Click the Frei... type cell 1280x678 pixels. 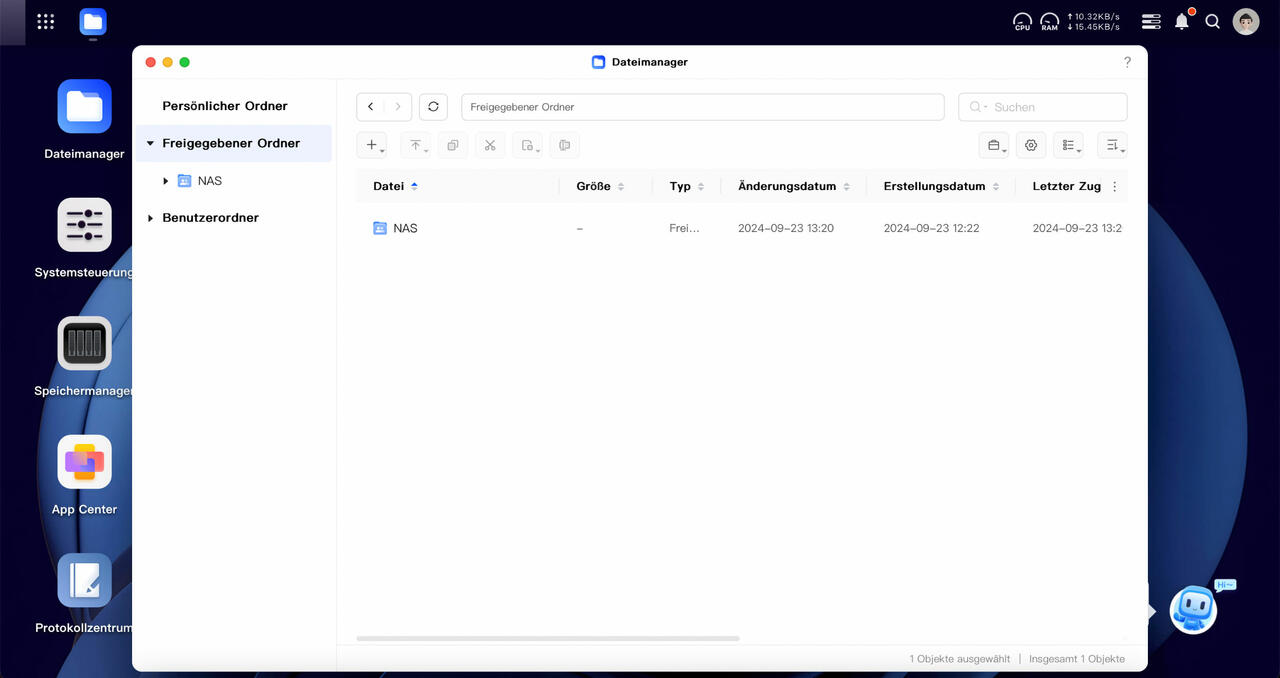[x=684, y=228]
